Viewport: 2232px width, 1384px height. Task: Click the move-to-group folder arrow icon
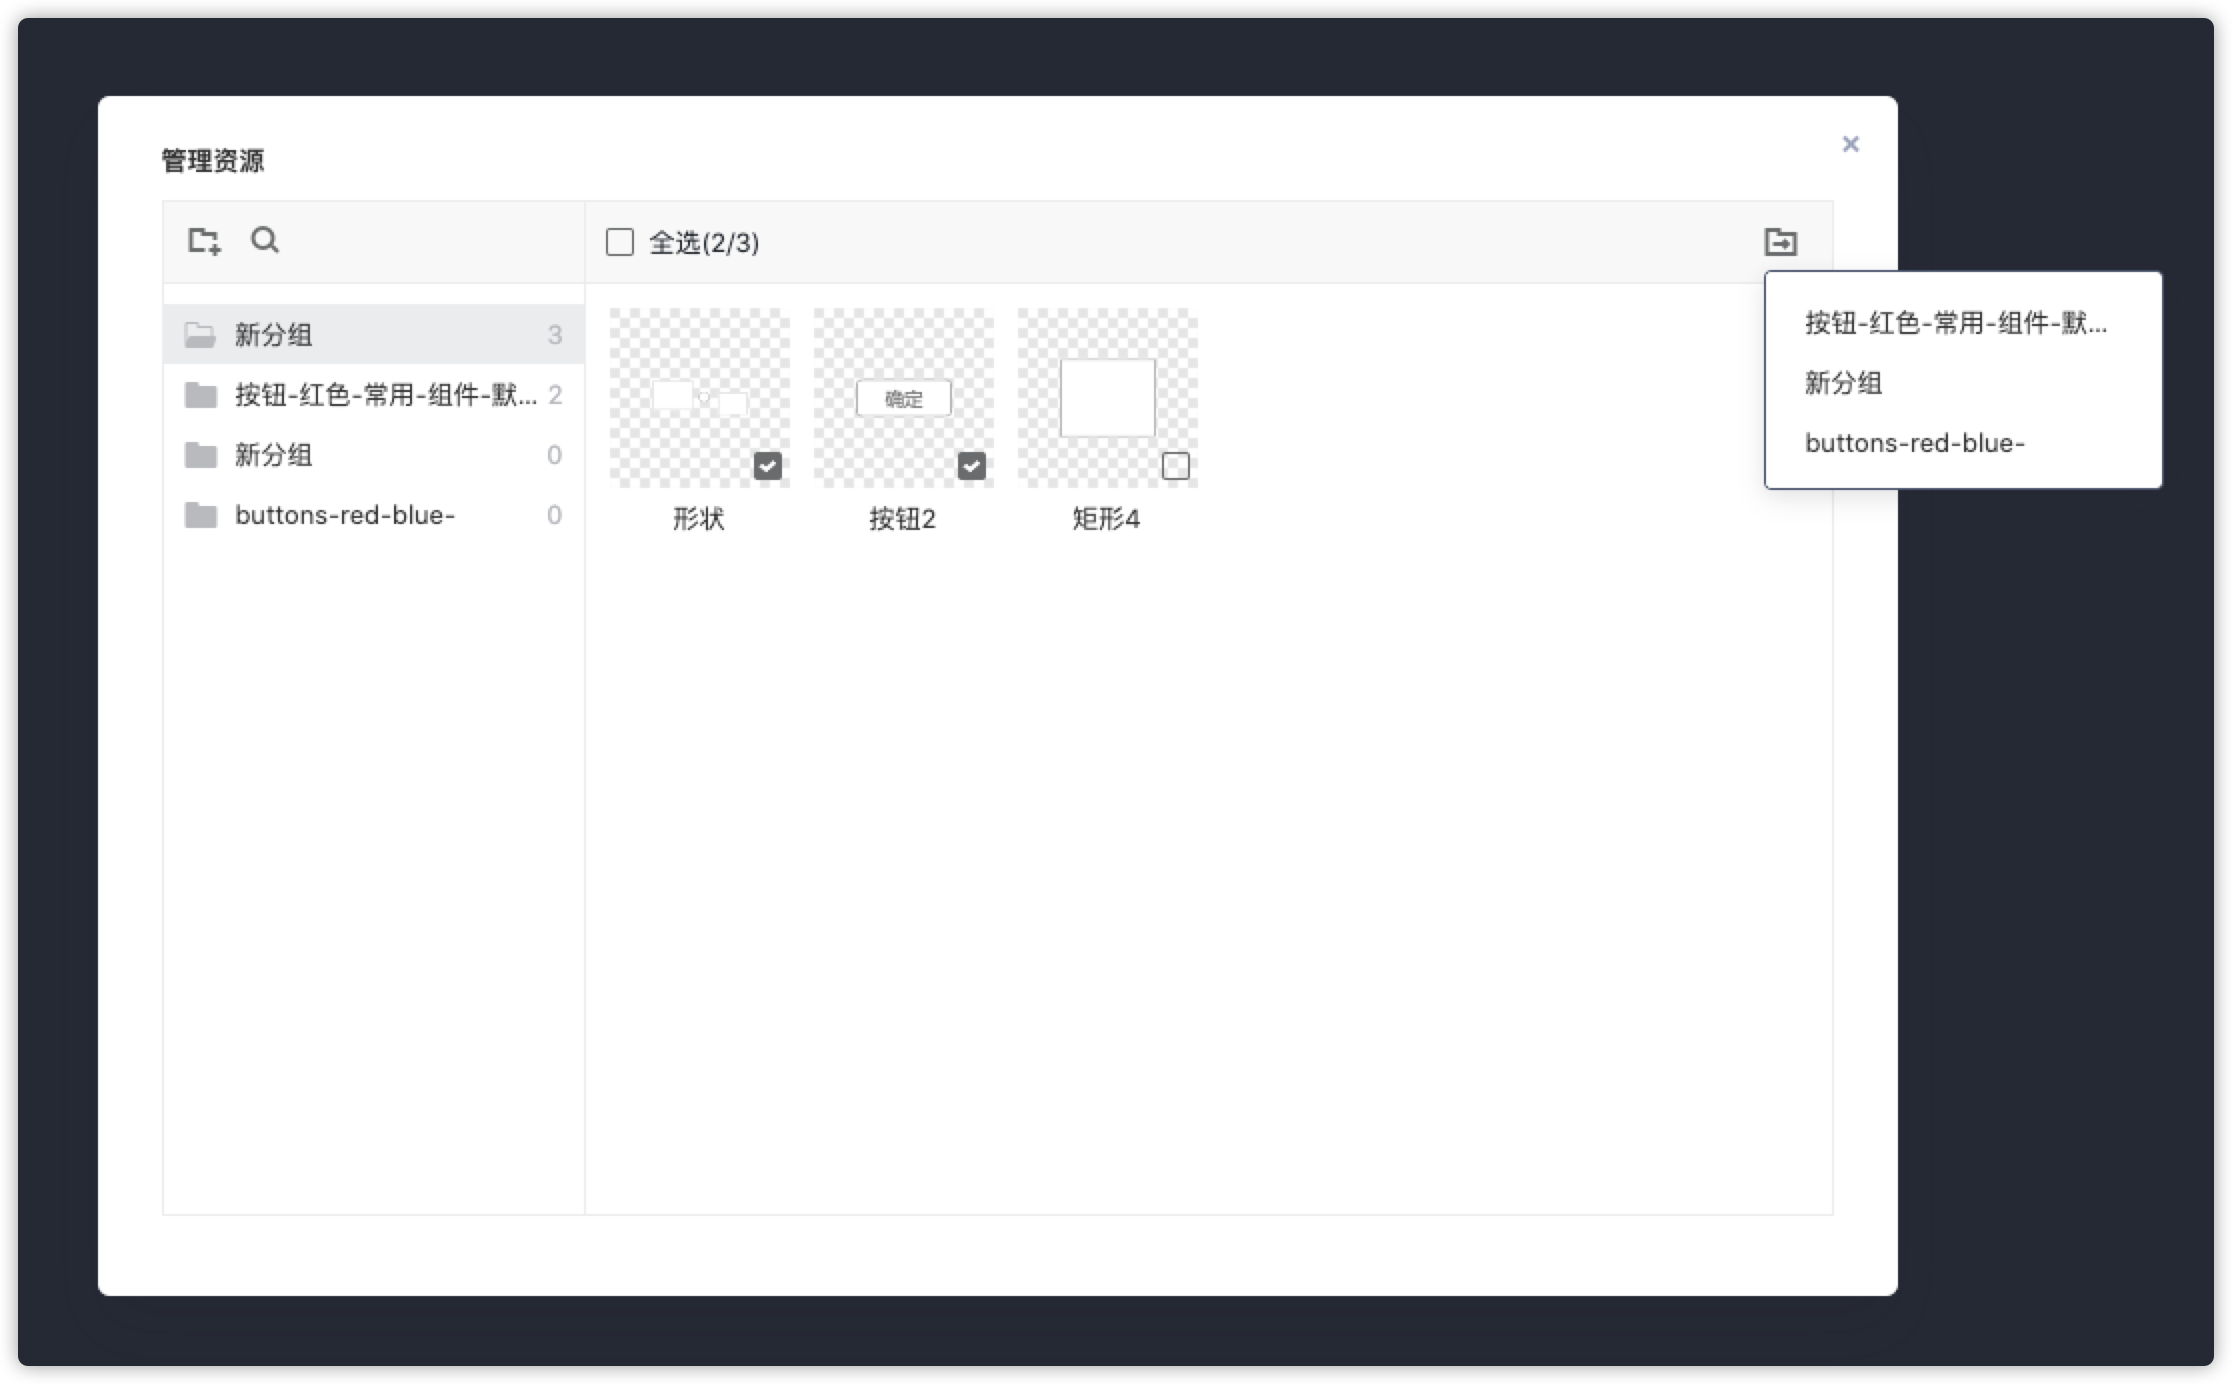[x=1780, y=242]
